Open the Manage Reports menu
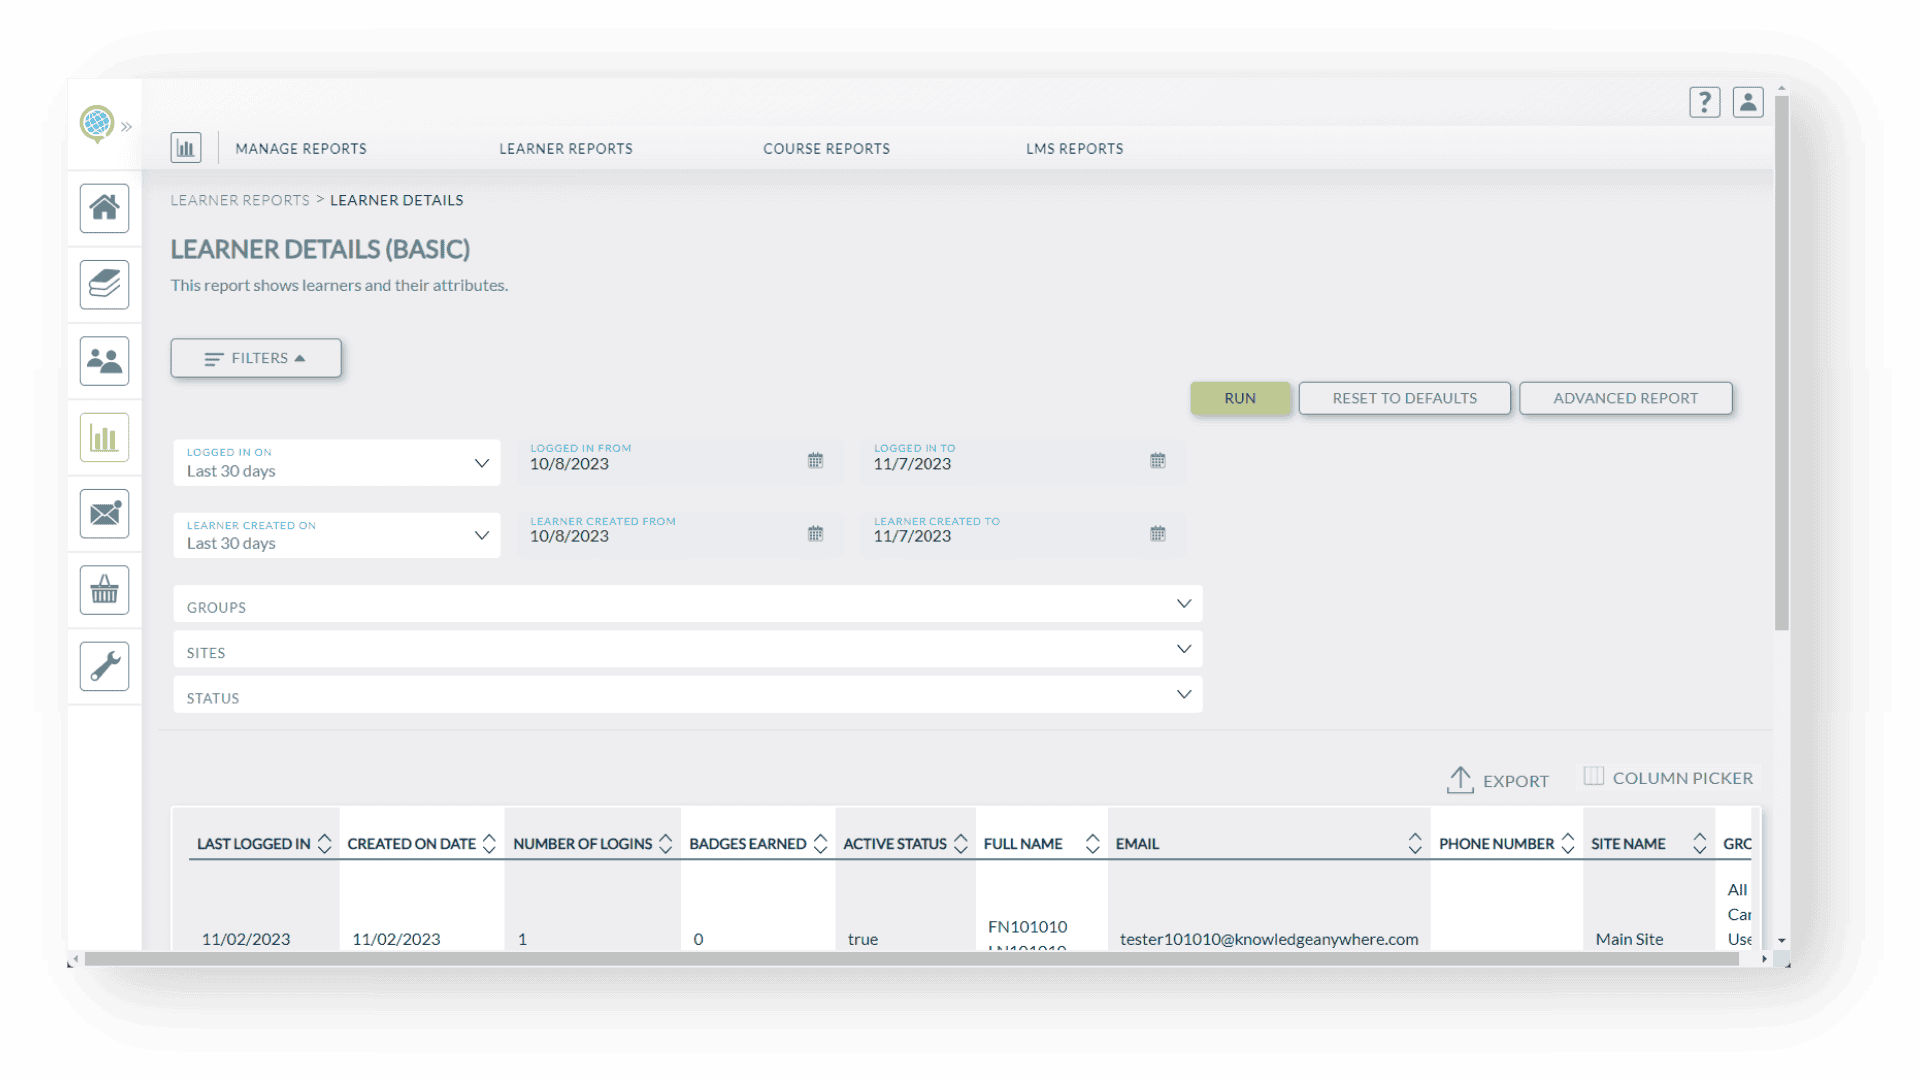Screen dimensions: 1920x1080 (x=301, y=148)
